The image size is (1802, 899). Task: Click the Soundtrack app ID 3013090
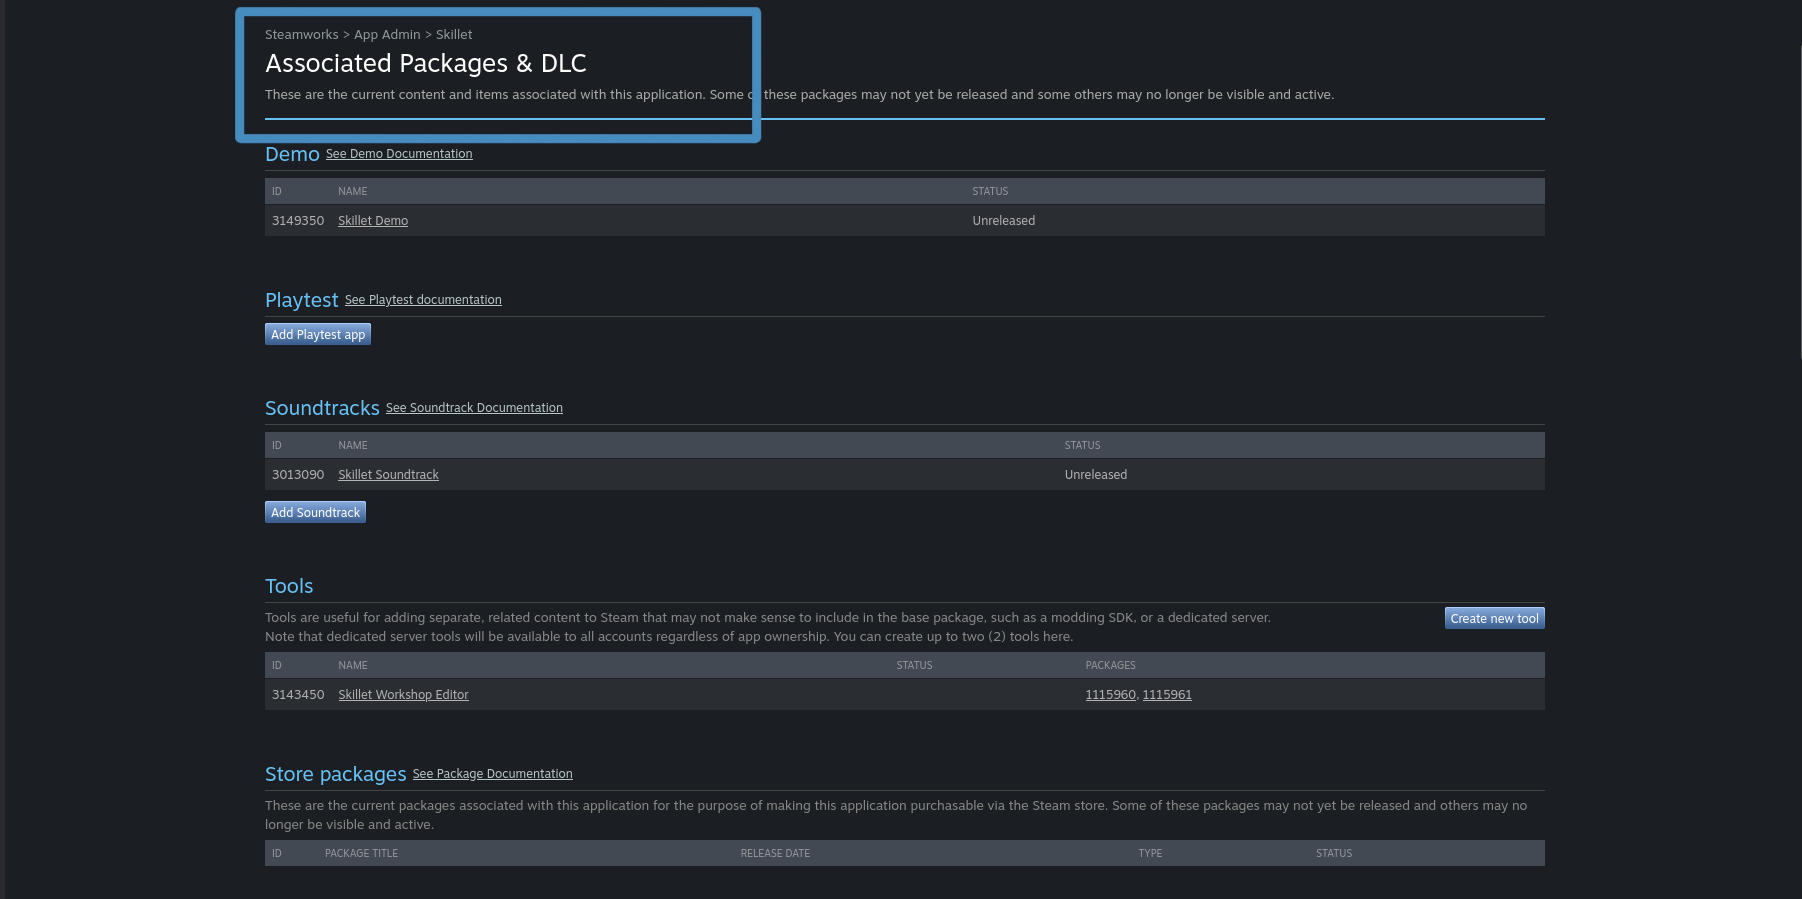pyautogui.click(x=298, y=475)
